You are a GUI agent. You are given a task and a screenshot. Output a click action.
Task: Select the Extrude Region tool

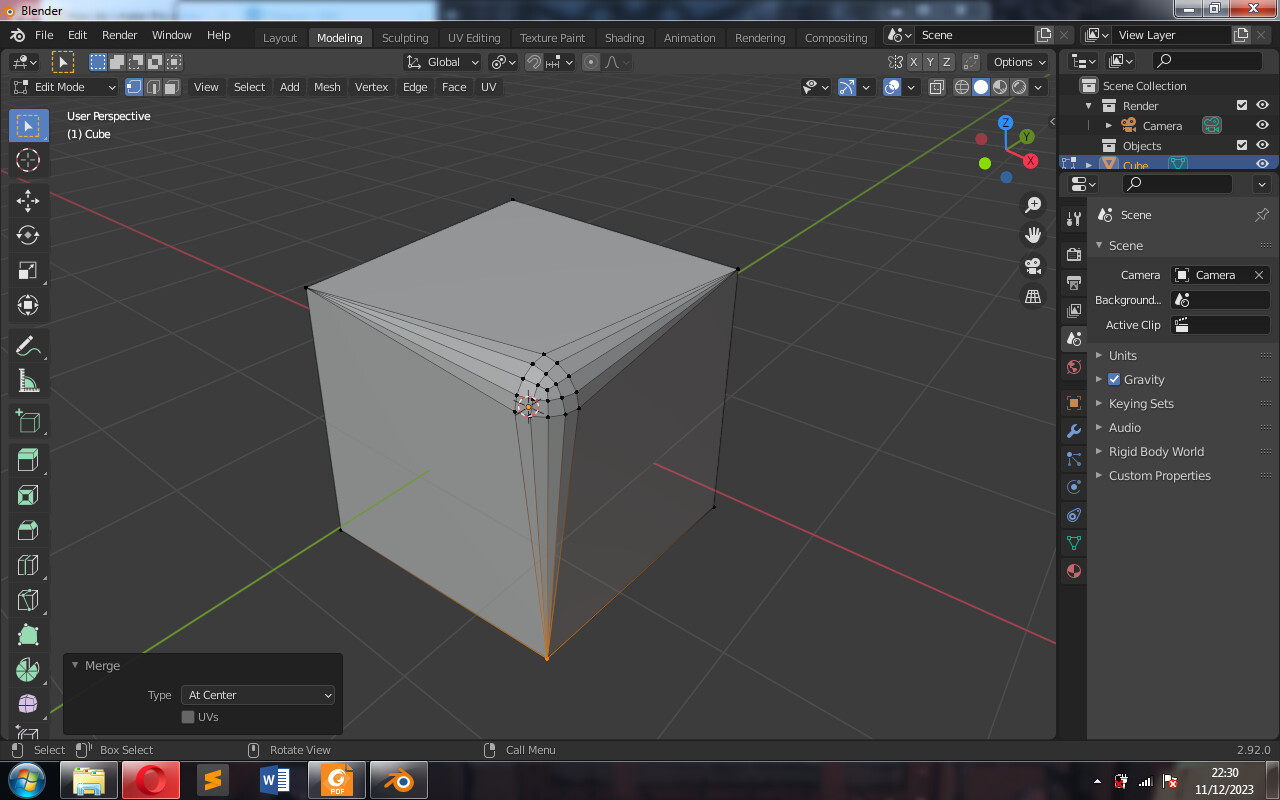tap(28, 460)
